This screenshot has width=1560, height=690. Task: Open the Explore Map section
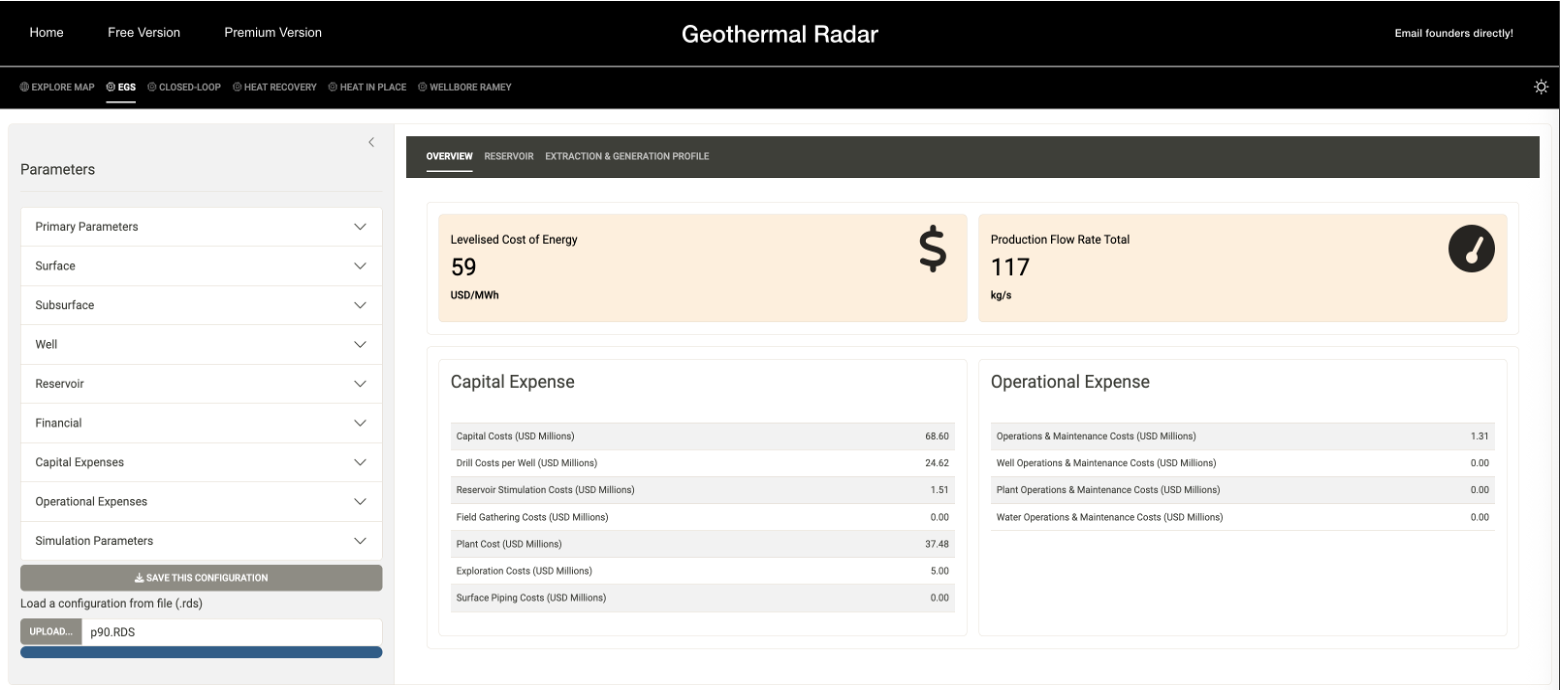(x=57, y=87)
